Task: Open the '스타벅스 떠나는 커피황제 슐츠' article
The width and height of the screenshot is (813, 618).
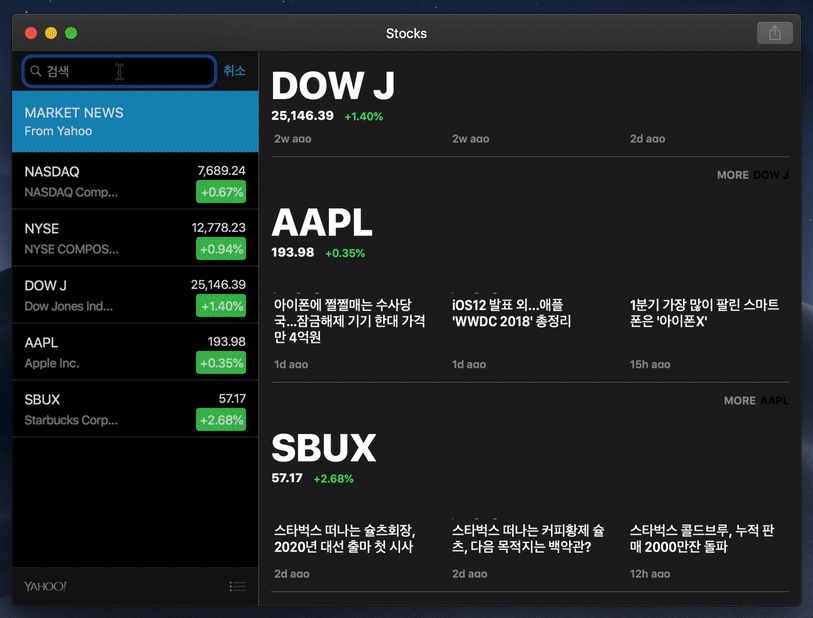Action: (x=528, y=538)
